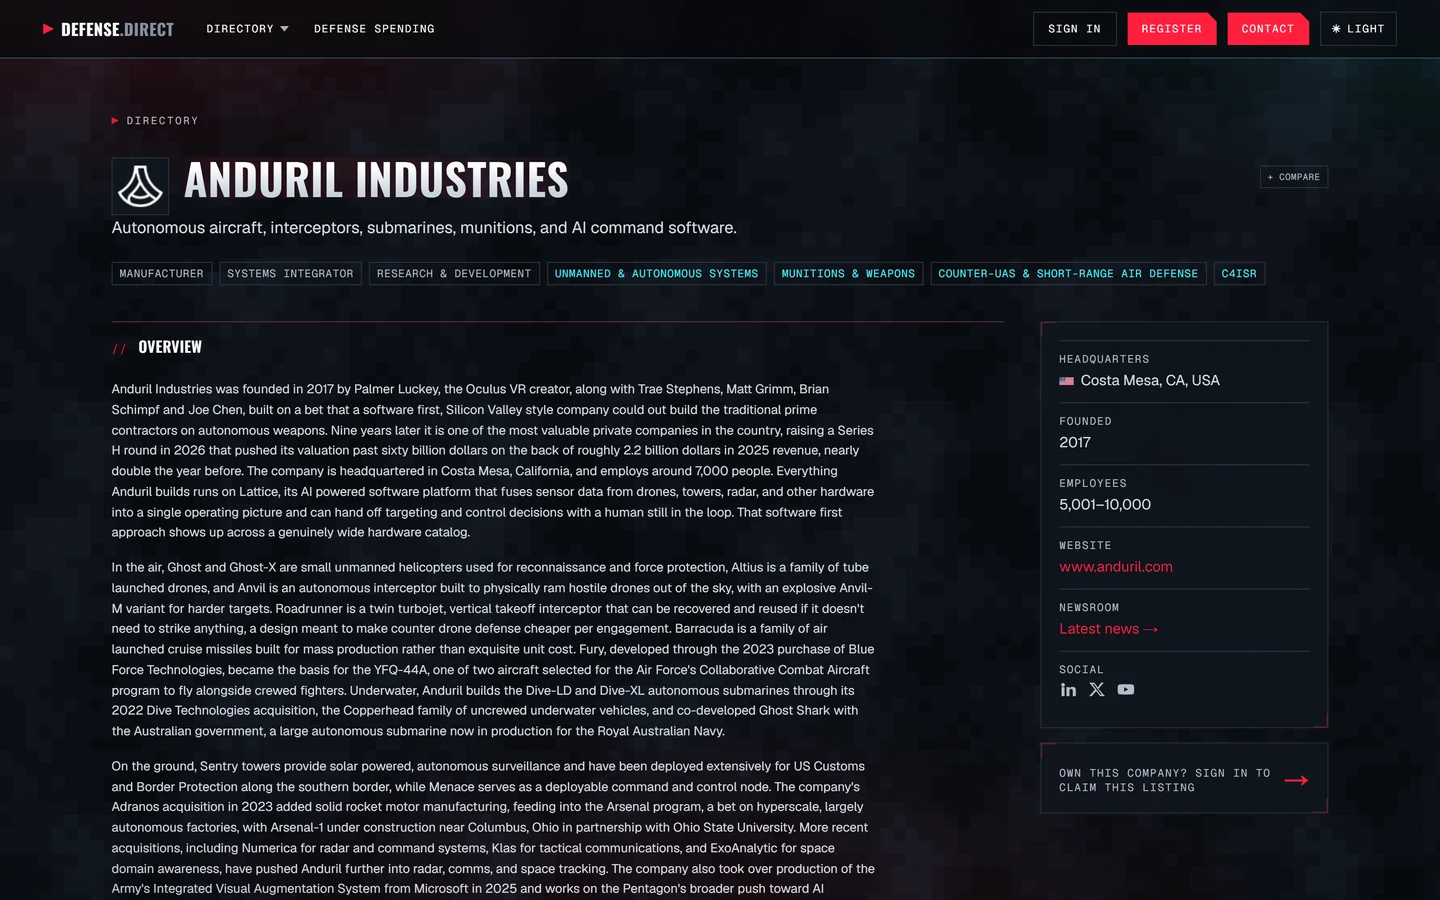Click the Anduril company logo thumbnail
This screenshot has height=900, width=1440.
pyautogui.click(x=140, y=186)
